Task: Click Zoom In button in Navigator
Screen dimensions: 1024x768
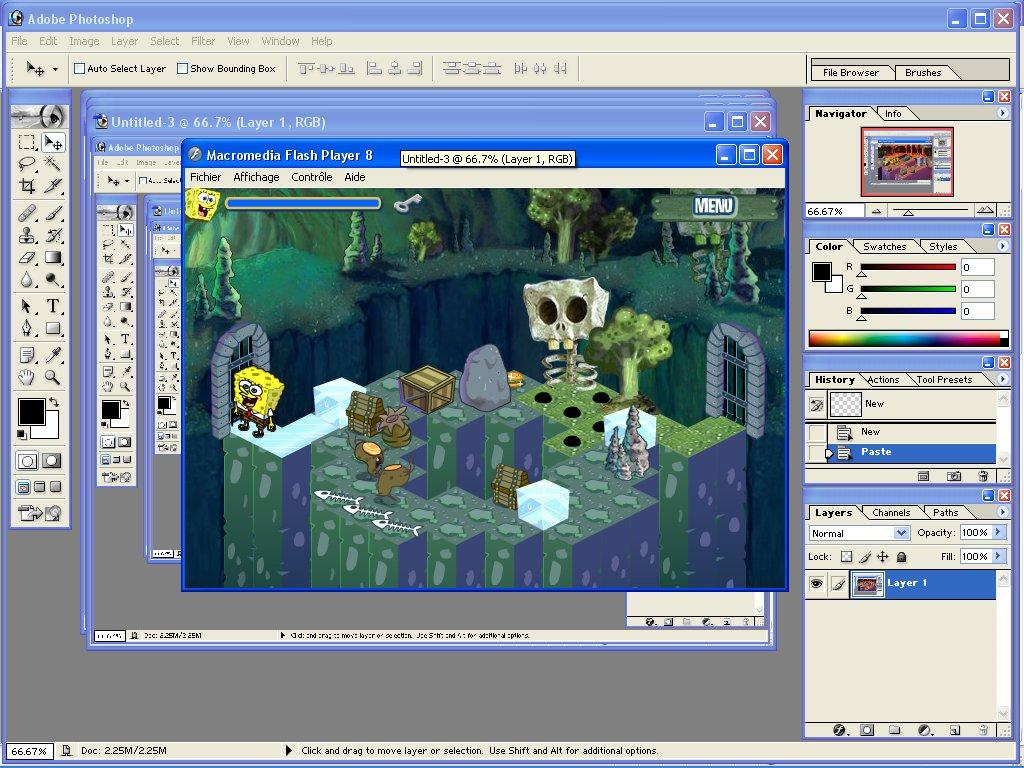Action: point(985,211)
